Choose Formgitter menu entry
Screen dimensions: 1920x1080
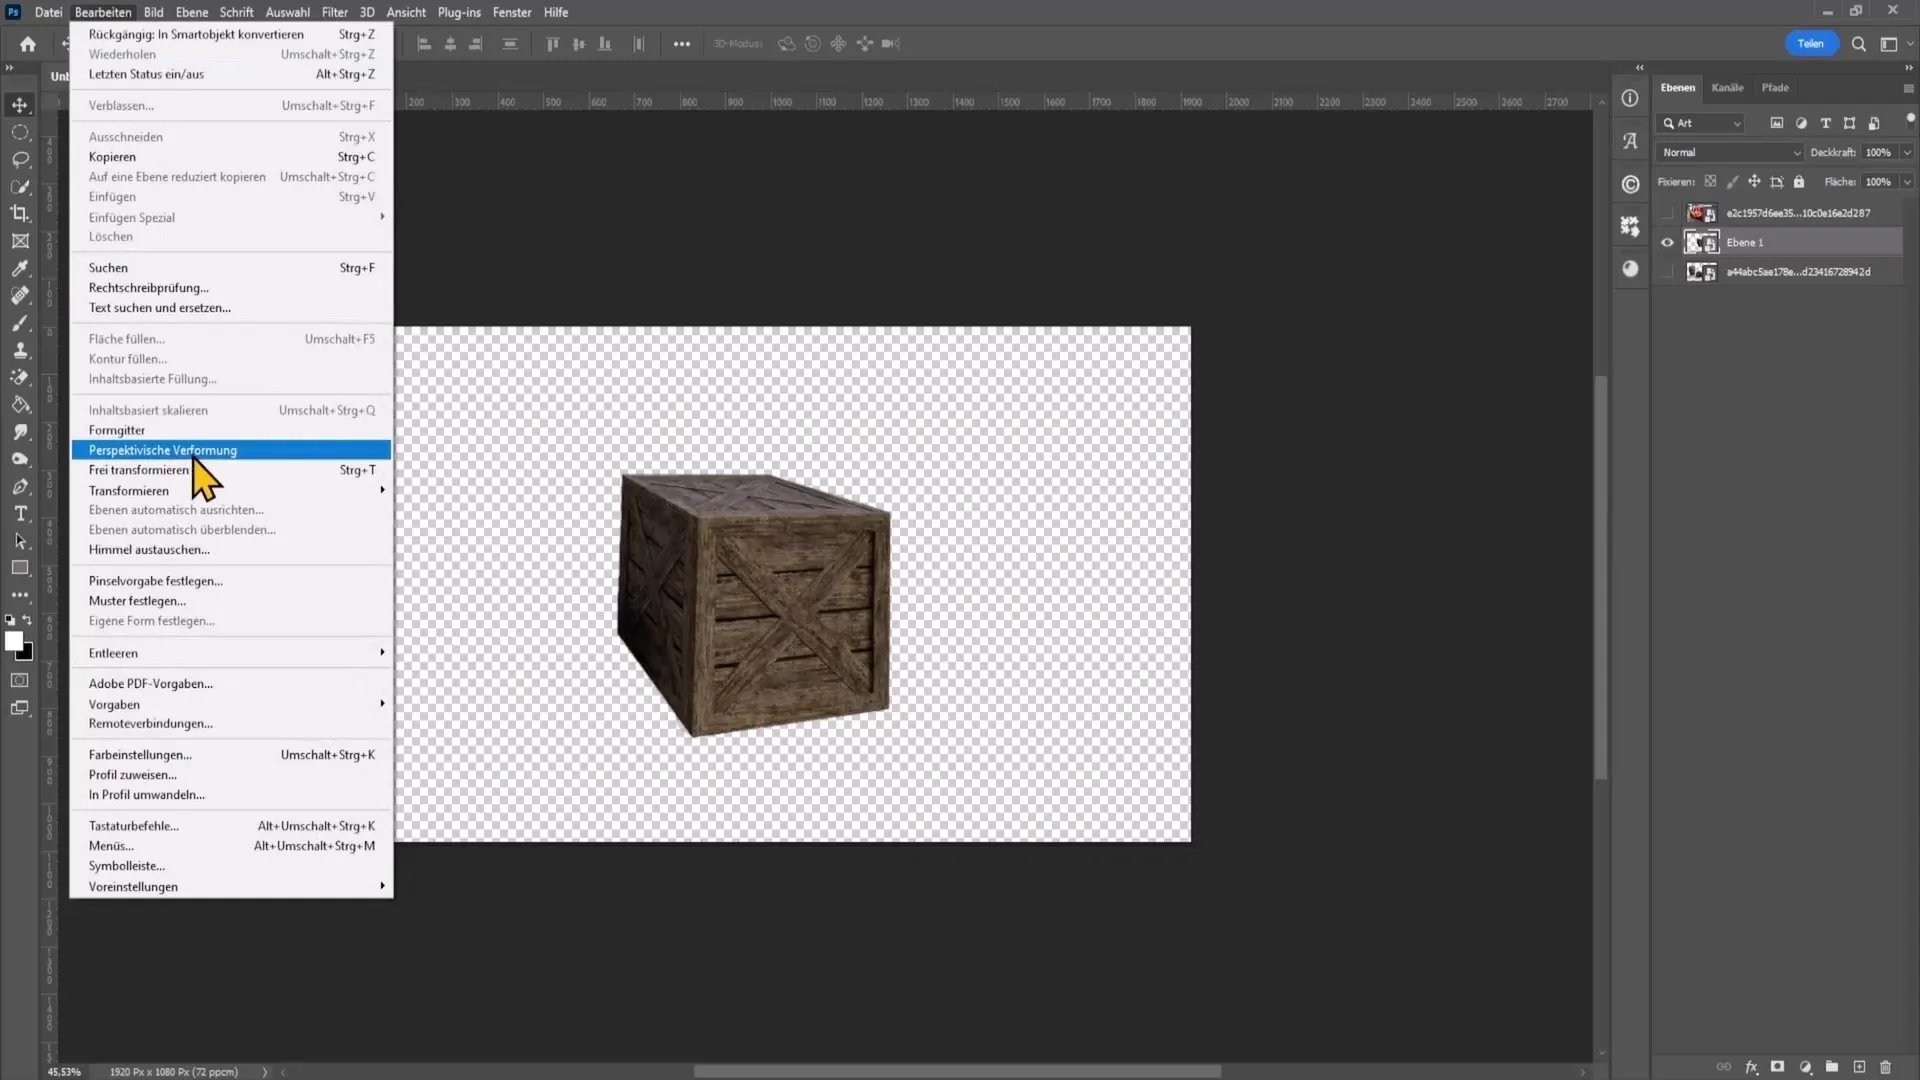(x=231, y=430)
